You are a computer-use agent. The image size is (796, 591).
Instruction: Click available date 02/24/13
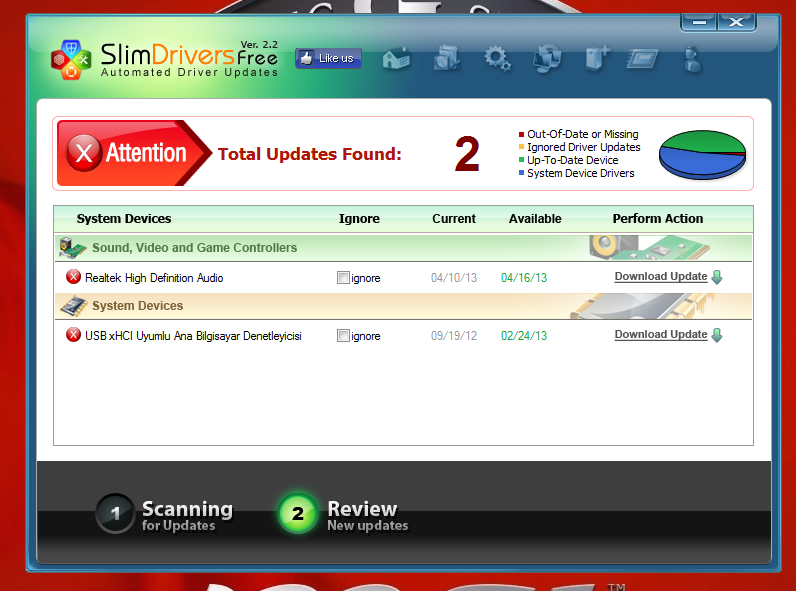point(524,336)
